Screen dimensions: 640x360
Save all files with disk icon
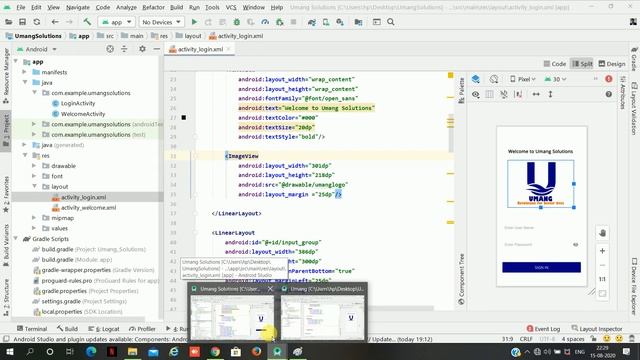22,22
